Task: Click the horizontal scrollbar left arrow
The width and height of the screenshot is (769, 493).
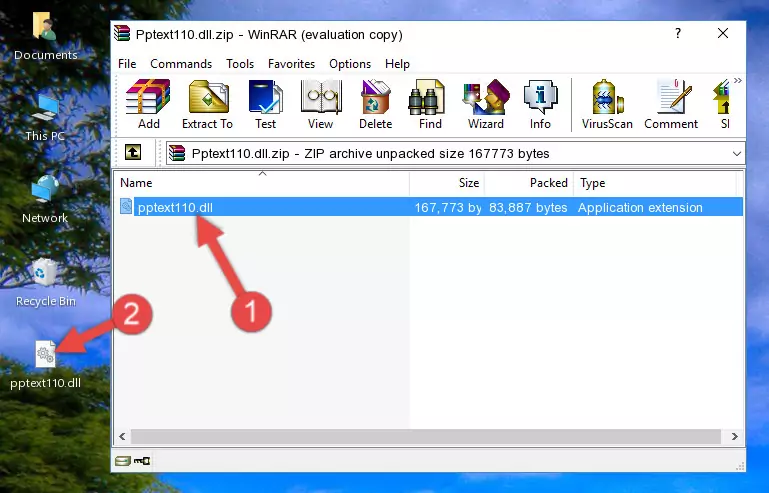Action: pyautogui.click(x=122, y=437)
